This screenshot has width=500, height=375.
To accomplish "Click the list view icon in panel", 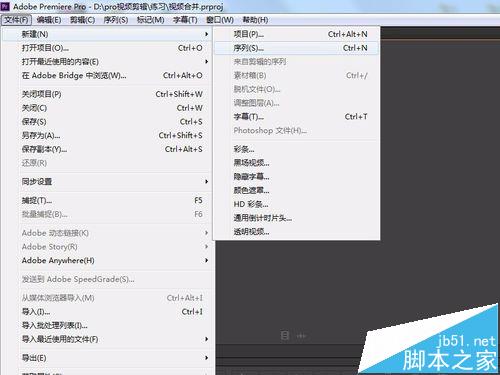I will point(285,336).
